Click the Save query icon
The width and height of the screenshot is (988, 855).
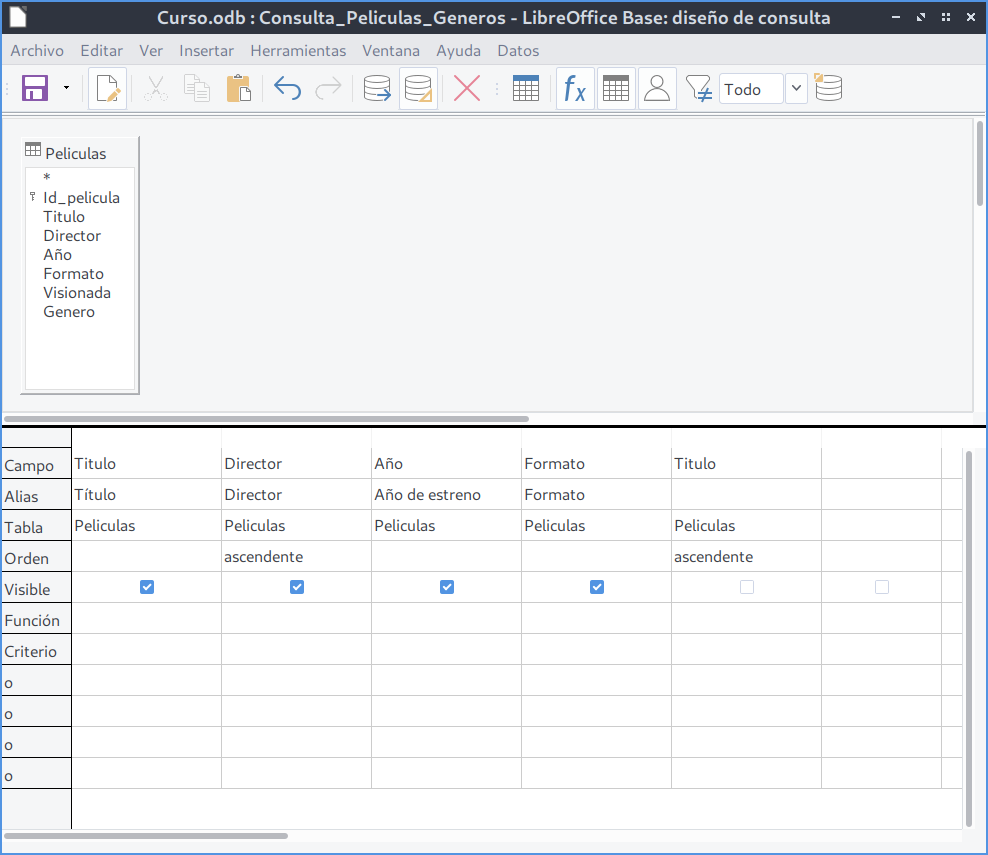(x=35, y=89)
